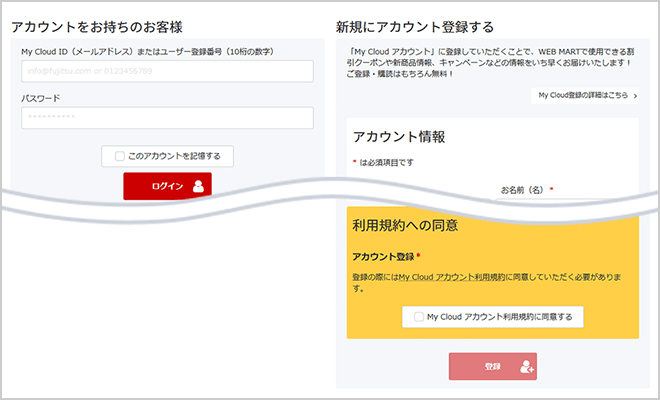Check the My Cloud アカウント利用規約に同意する box
The width and height of the screenshot is (660, 400).
point(419,317)
